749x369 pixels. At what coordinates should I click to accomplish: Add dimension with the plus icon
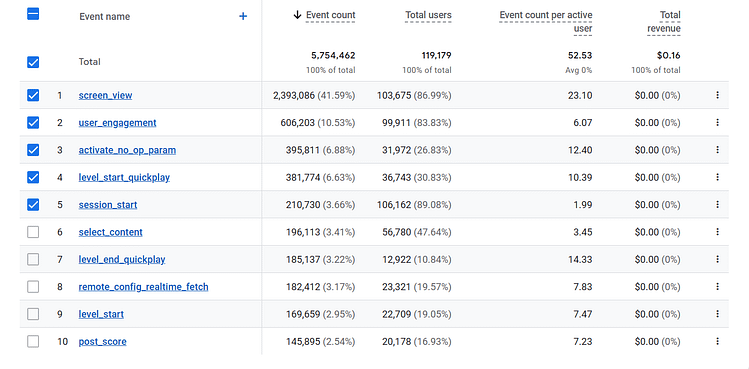click(x=243, y=16)
